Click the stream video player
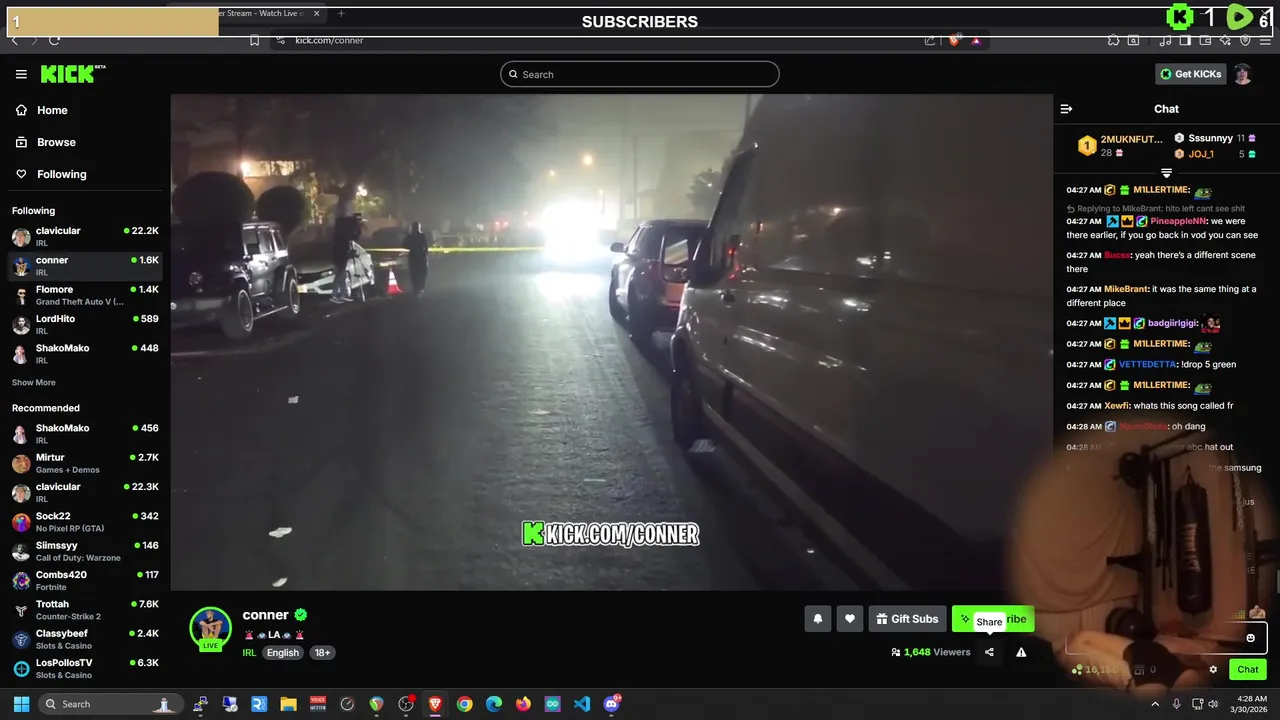Viewport: 1280px width, 720px height. (x=611, y=342)
